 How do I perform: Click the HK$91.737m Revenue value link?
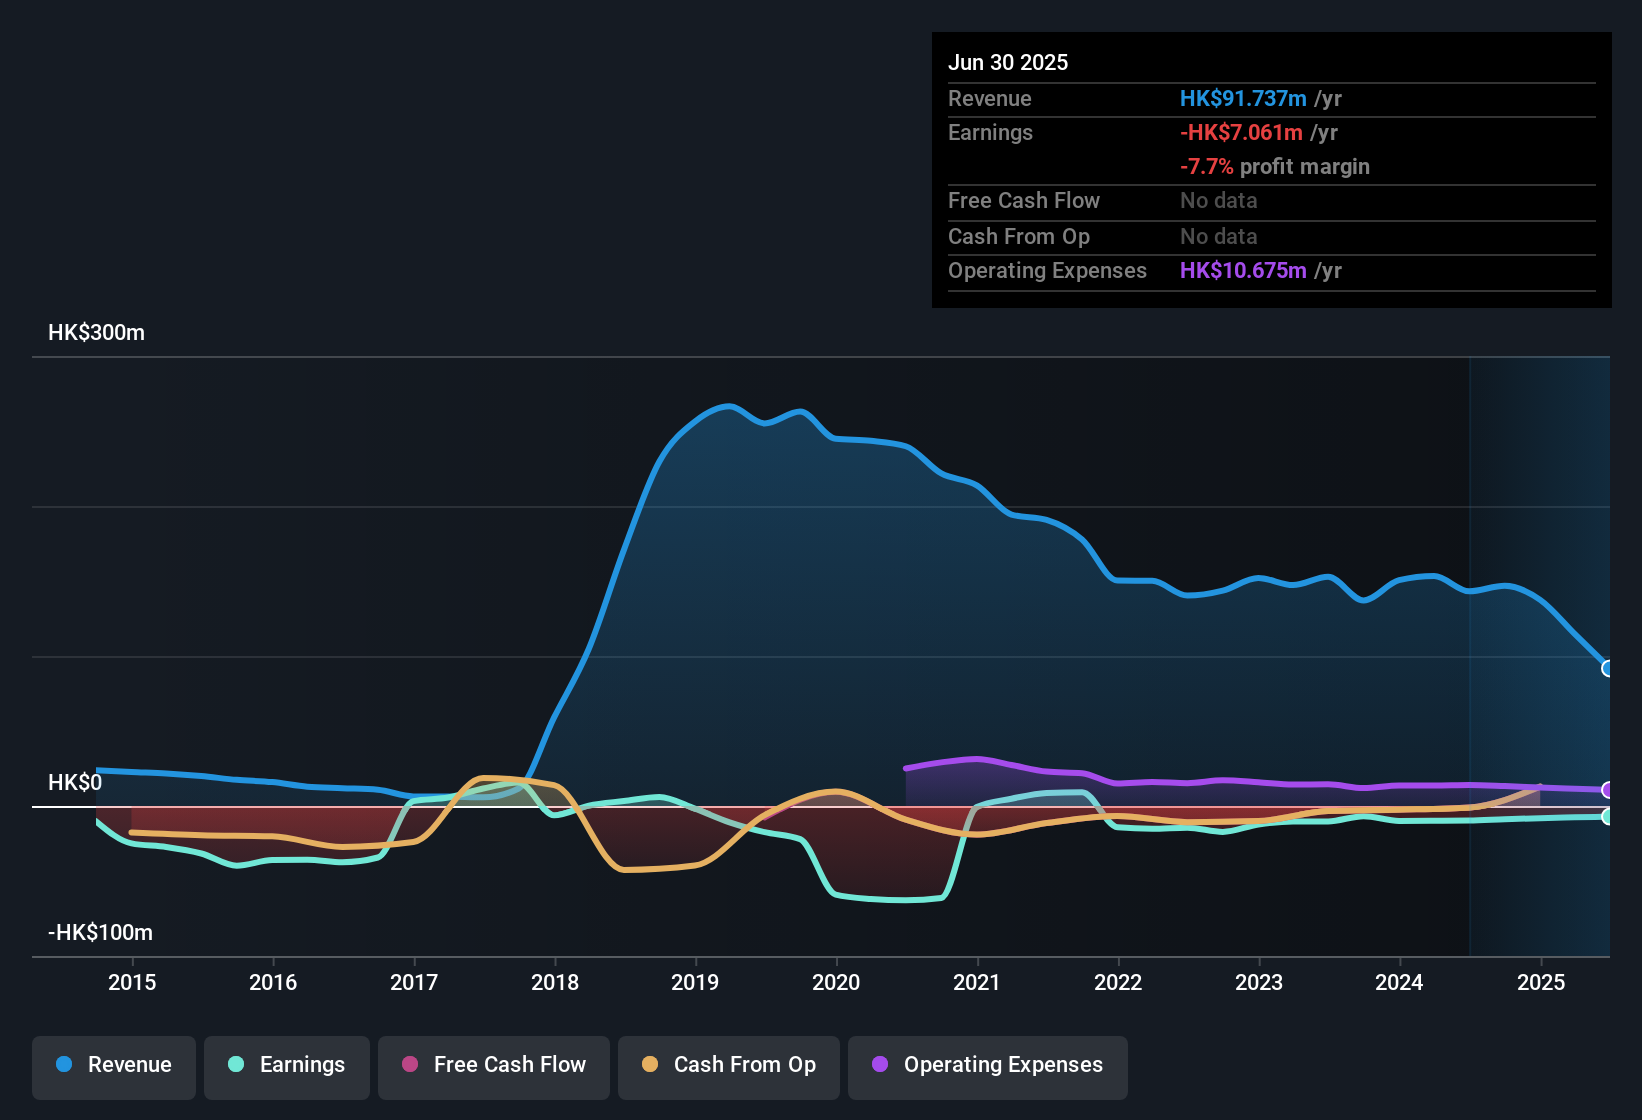click(x=1243, y=98)
